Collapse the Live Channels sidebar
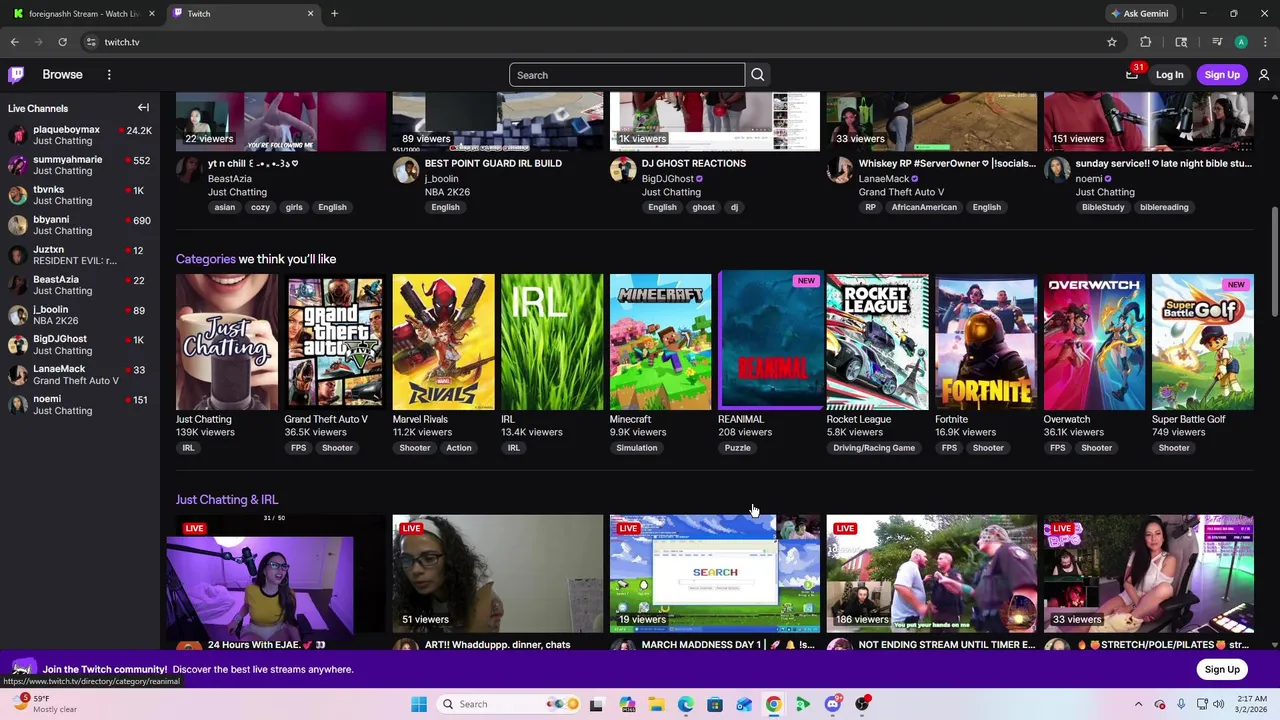 point(143,108)
